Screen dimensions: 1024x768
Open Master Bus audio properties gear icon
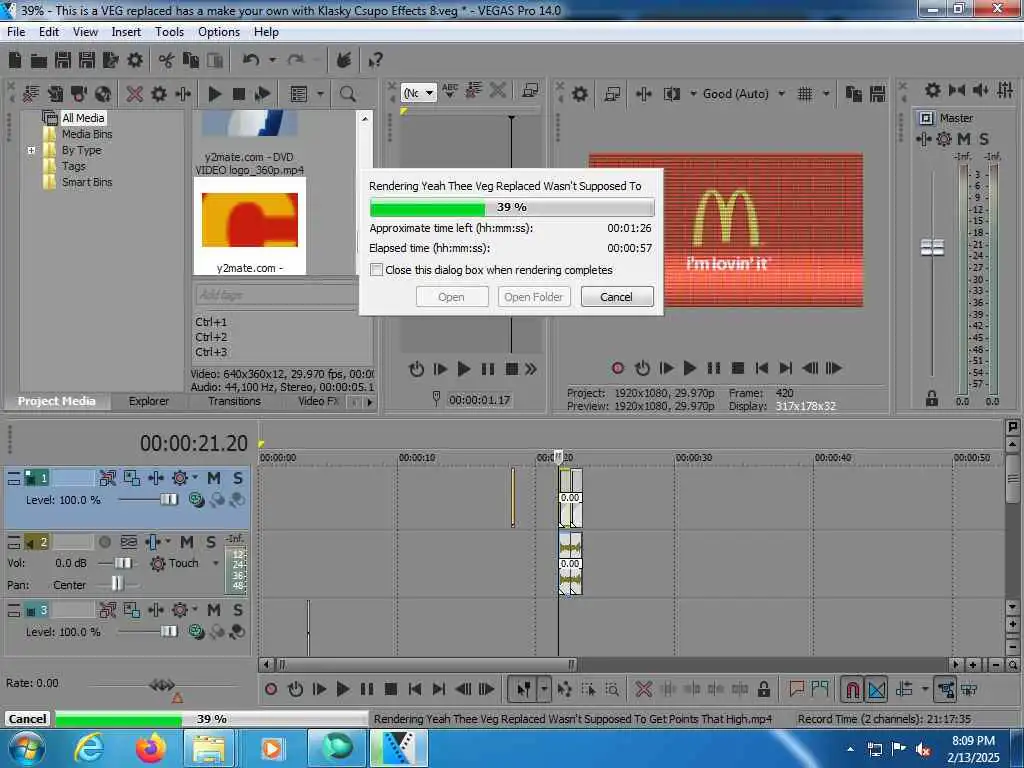933,90
